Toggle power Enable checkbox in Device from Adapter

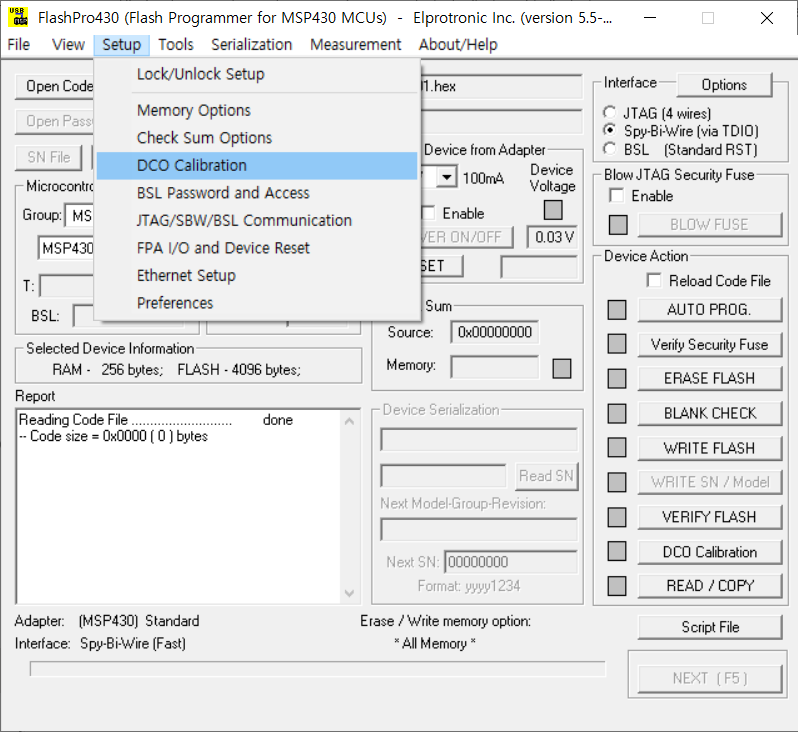pyautogui.click(x=429, y=213)
